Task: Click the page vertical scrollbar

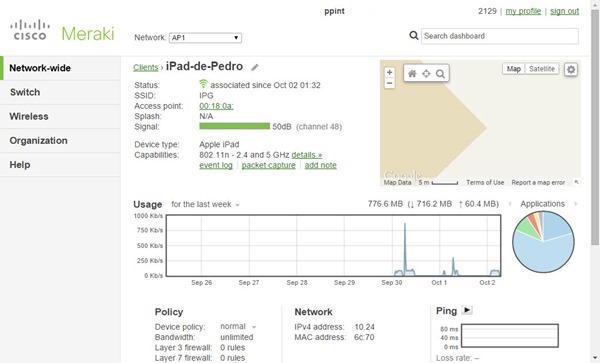Action: coord(595,126)
